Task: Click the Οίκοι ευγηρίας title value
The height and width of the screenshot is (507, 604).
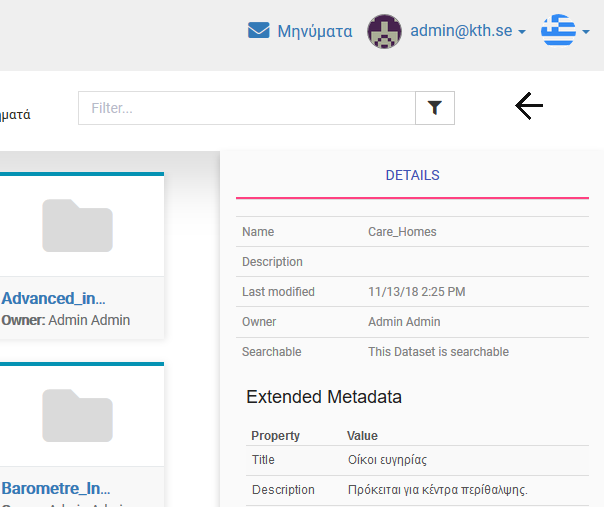Action: [387, 460]
